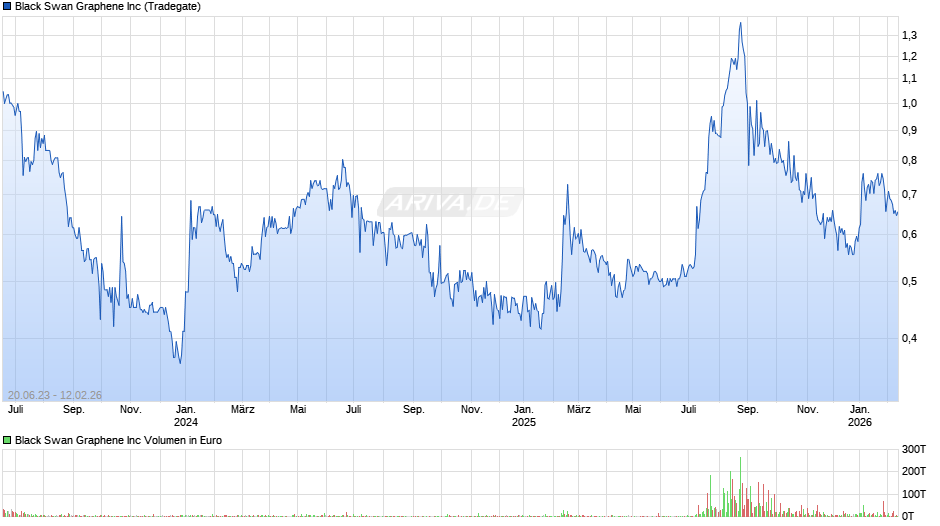
Task: Click the date range text 20.06.23 - 12.02.26
Action: (x=55, y=395)
